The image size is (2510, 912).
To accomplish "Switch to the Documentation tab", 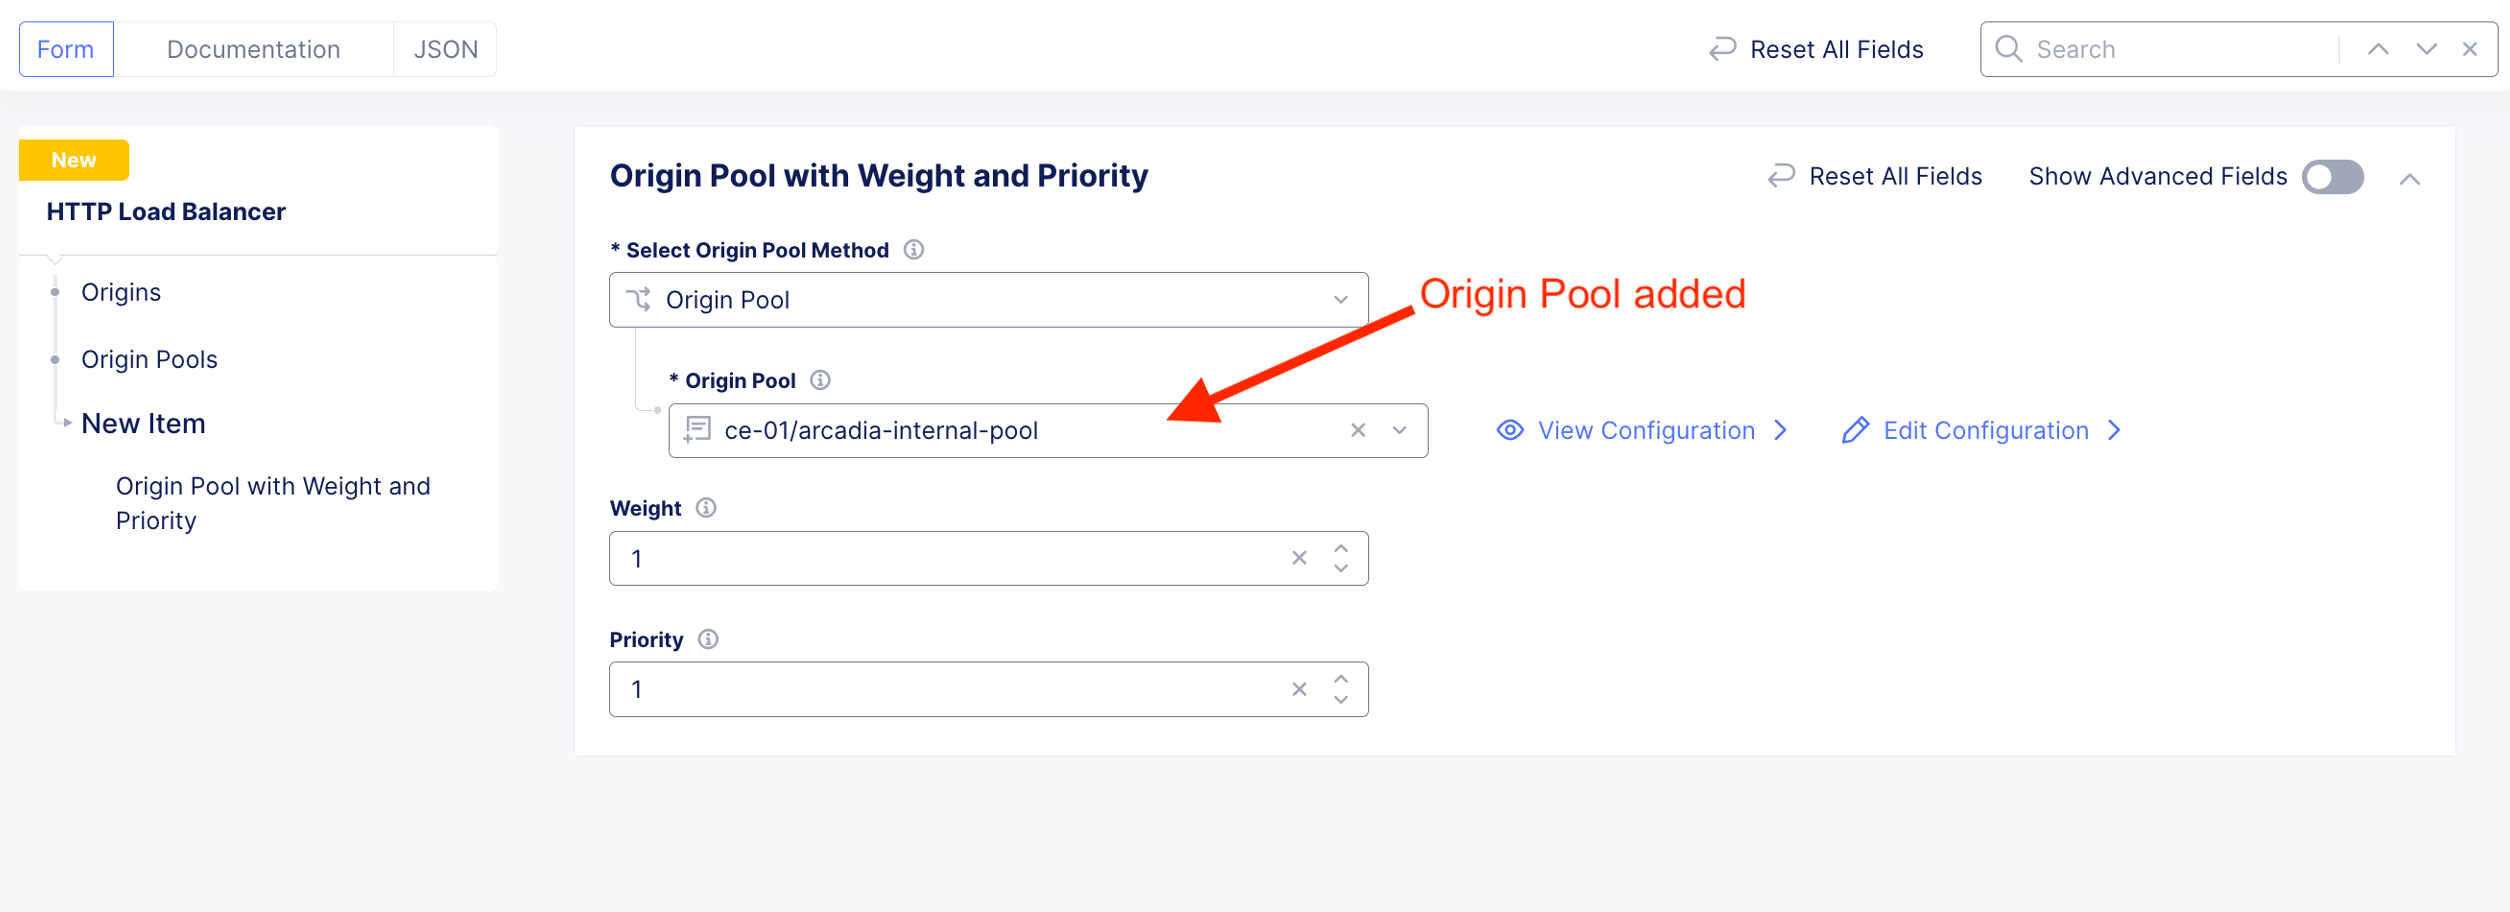I will point(253,49).
